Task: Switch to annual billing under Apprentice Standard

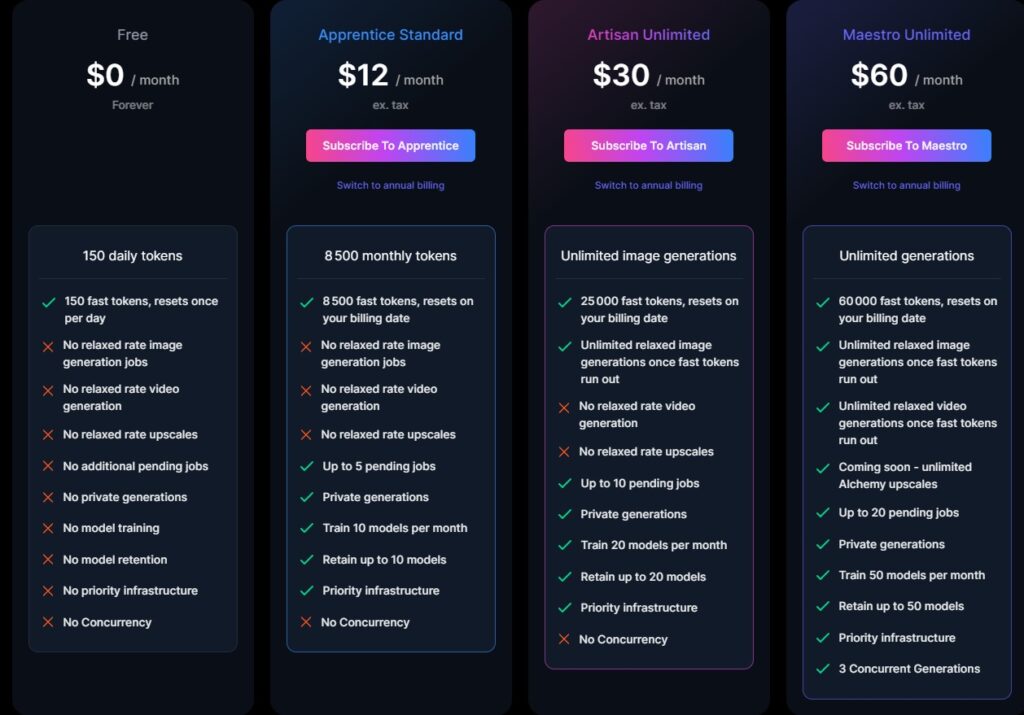Action: click(x=391, y=185)
